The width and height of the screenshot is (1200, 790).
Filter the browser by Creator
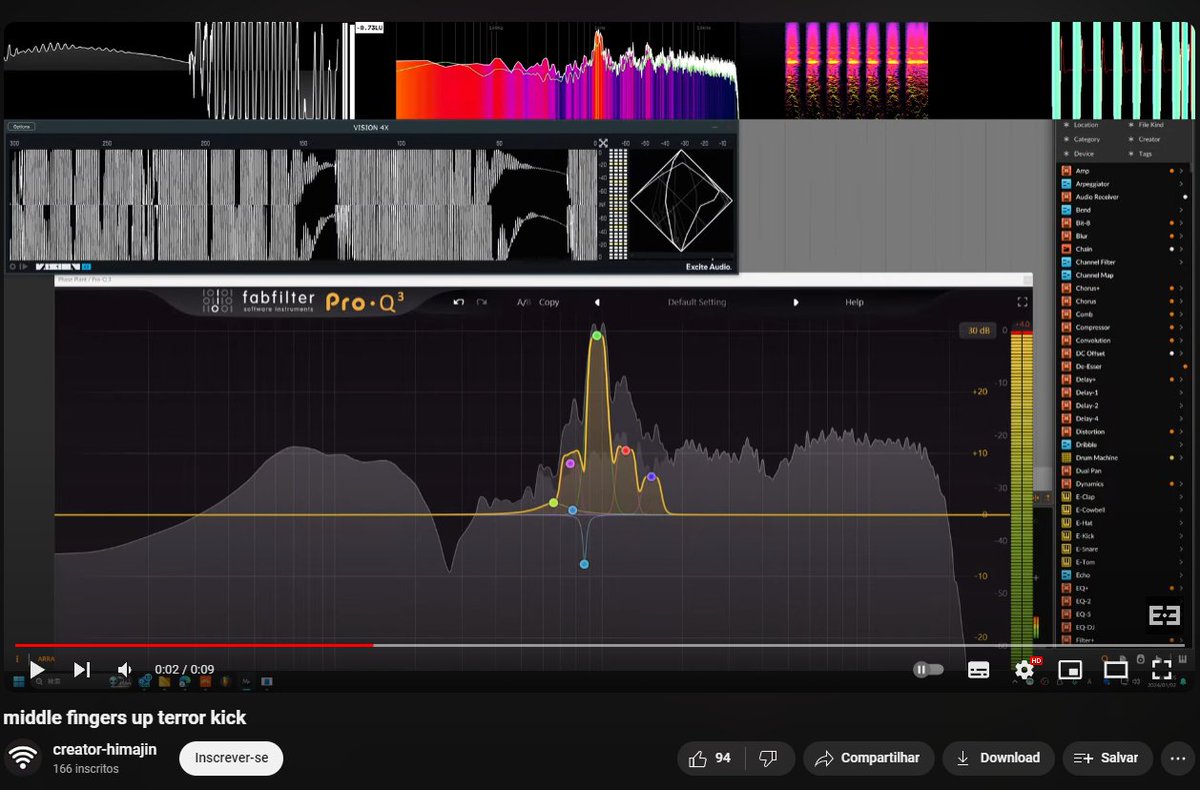(1144, 139)
